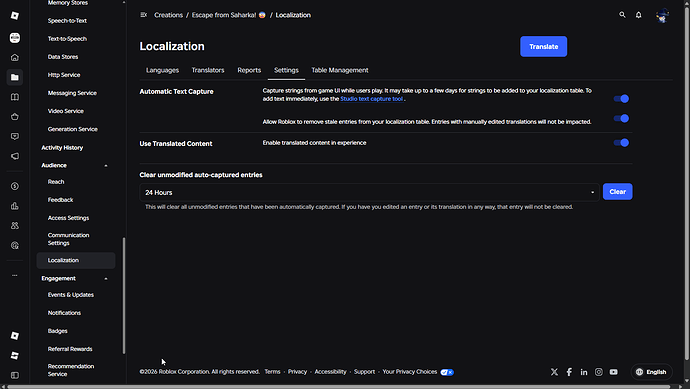
Task: Toggle Enable translated content in experience
Action: coord(621,143)
